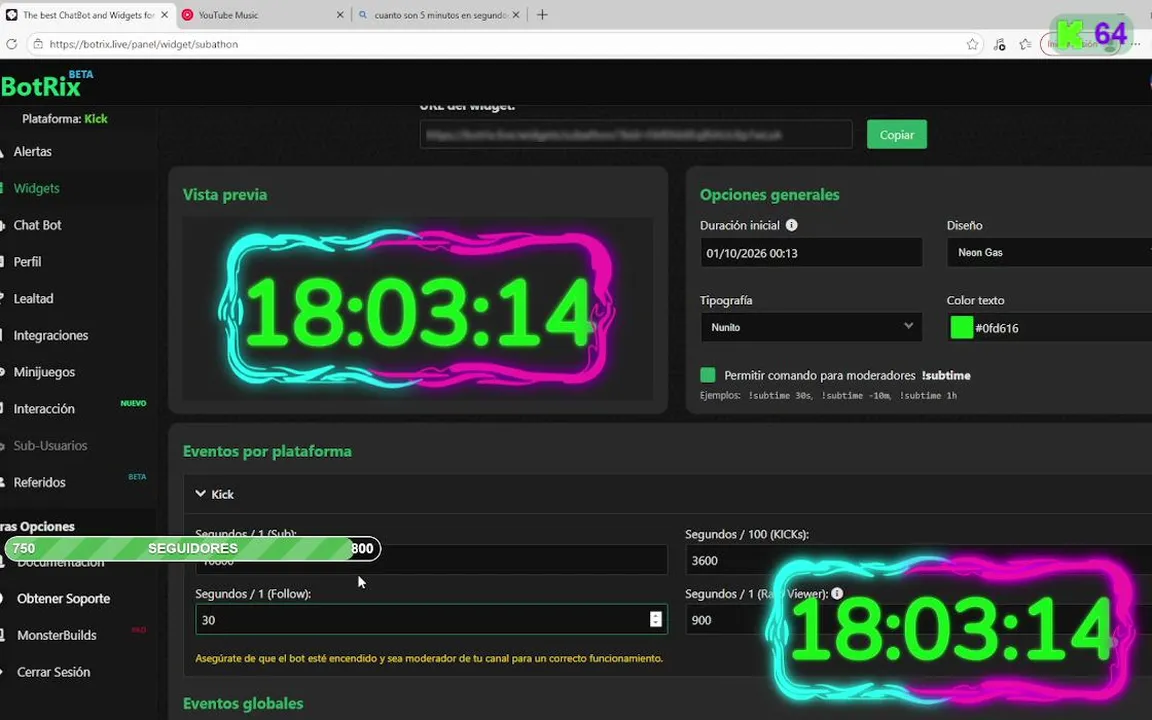Click Obtener Soporte in sidebar

click(x=63, y=598)
